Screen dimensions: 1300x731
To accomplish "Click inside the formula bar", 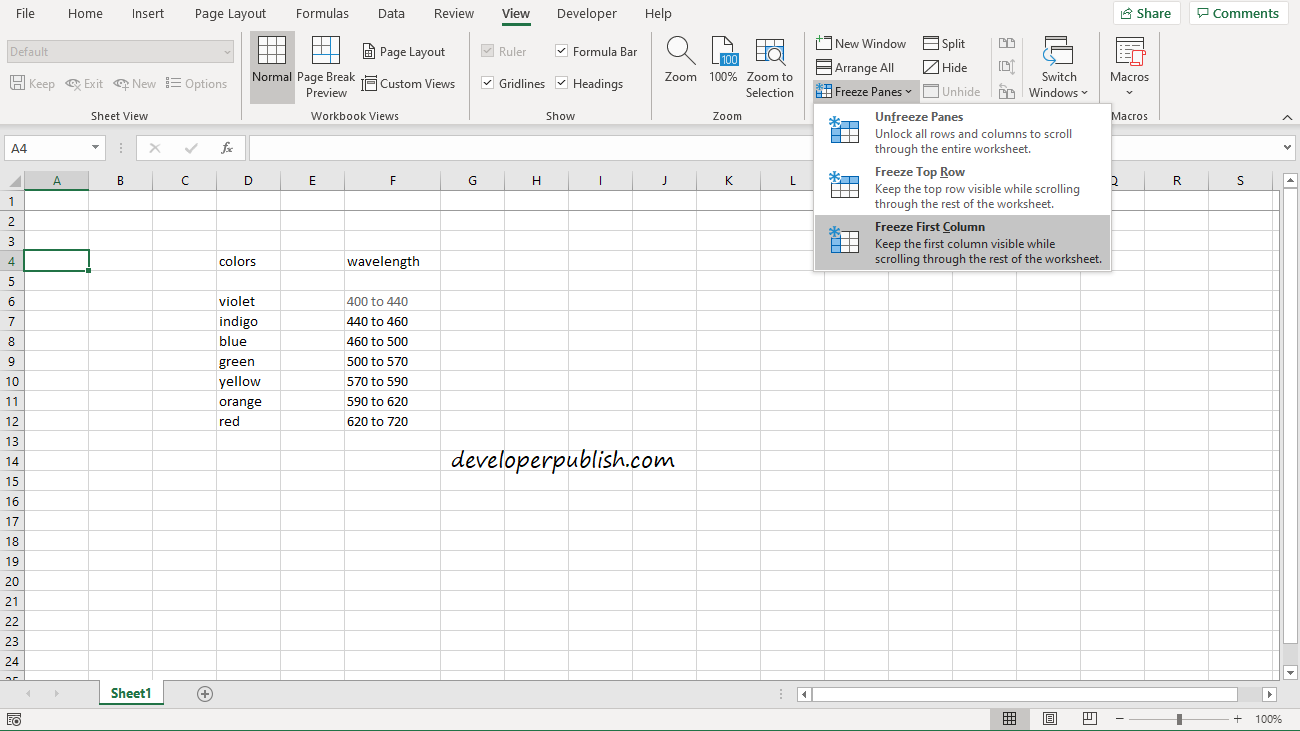I will pos(600,147).
